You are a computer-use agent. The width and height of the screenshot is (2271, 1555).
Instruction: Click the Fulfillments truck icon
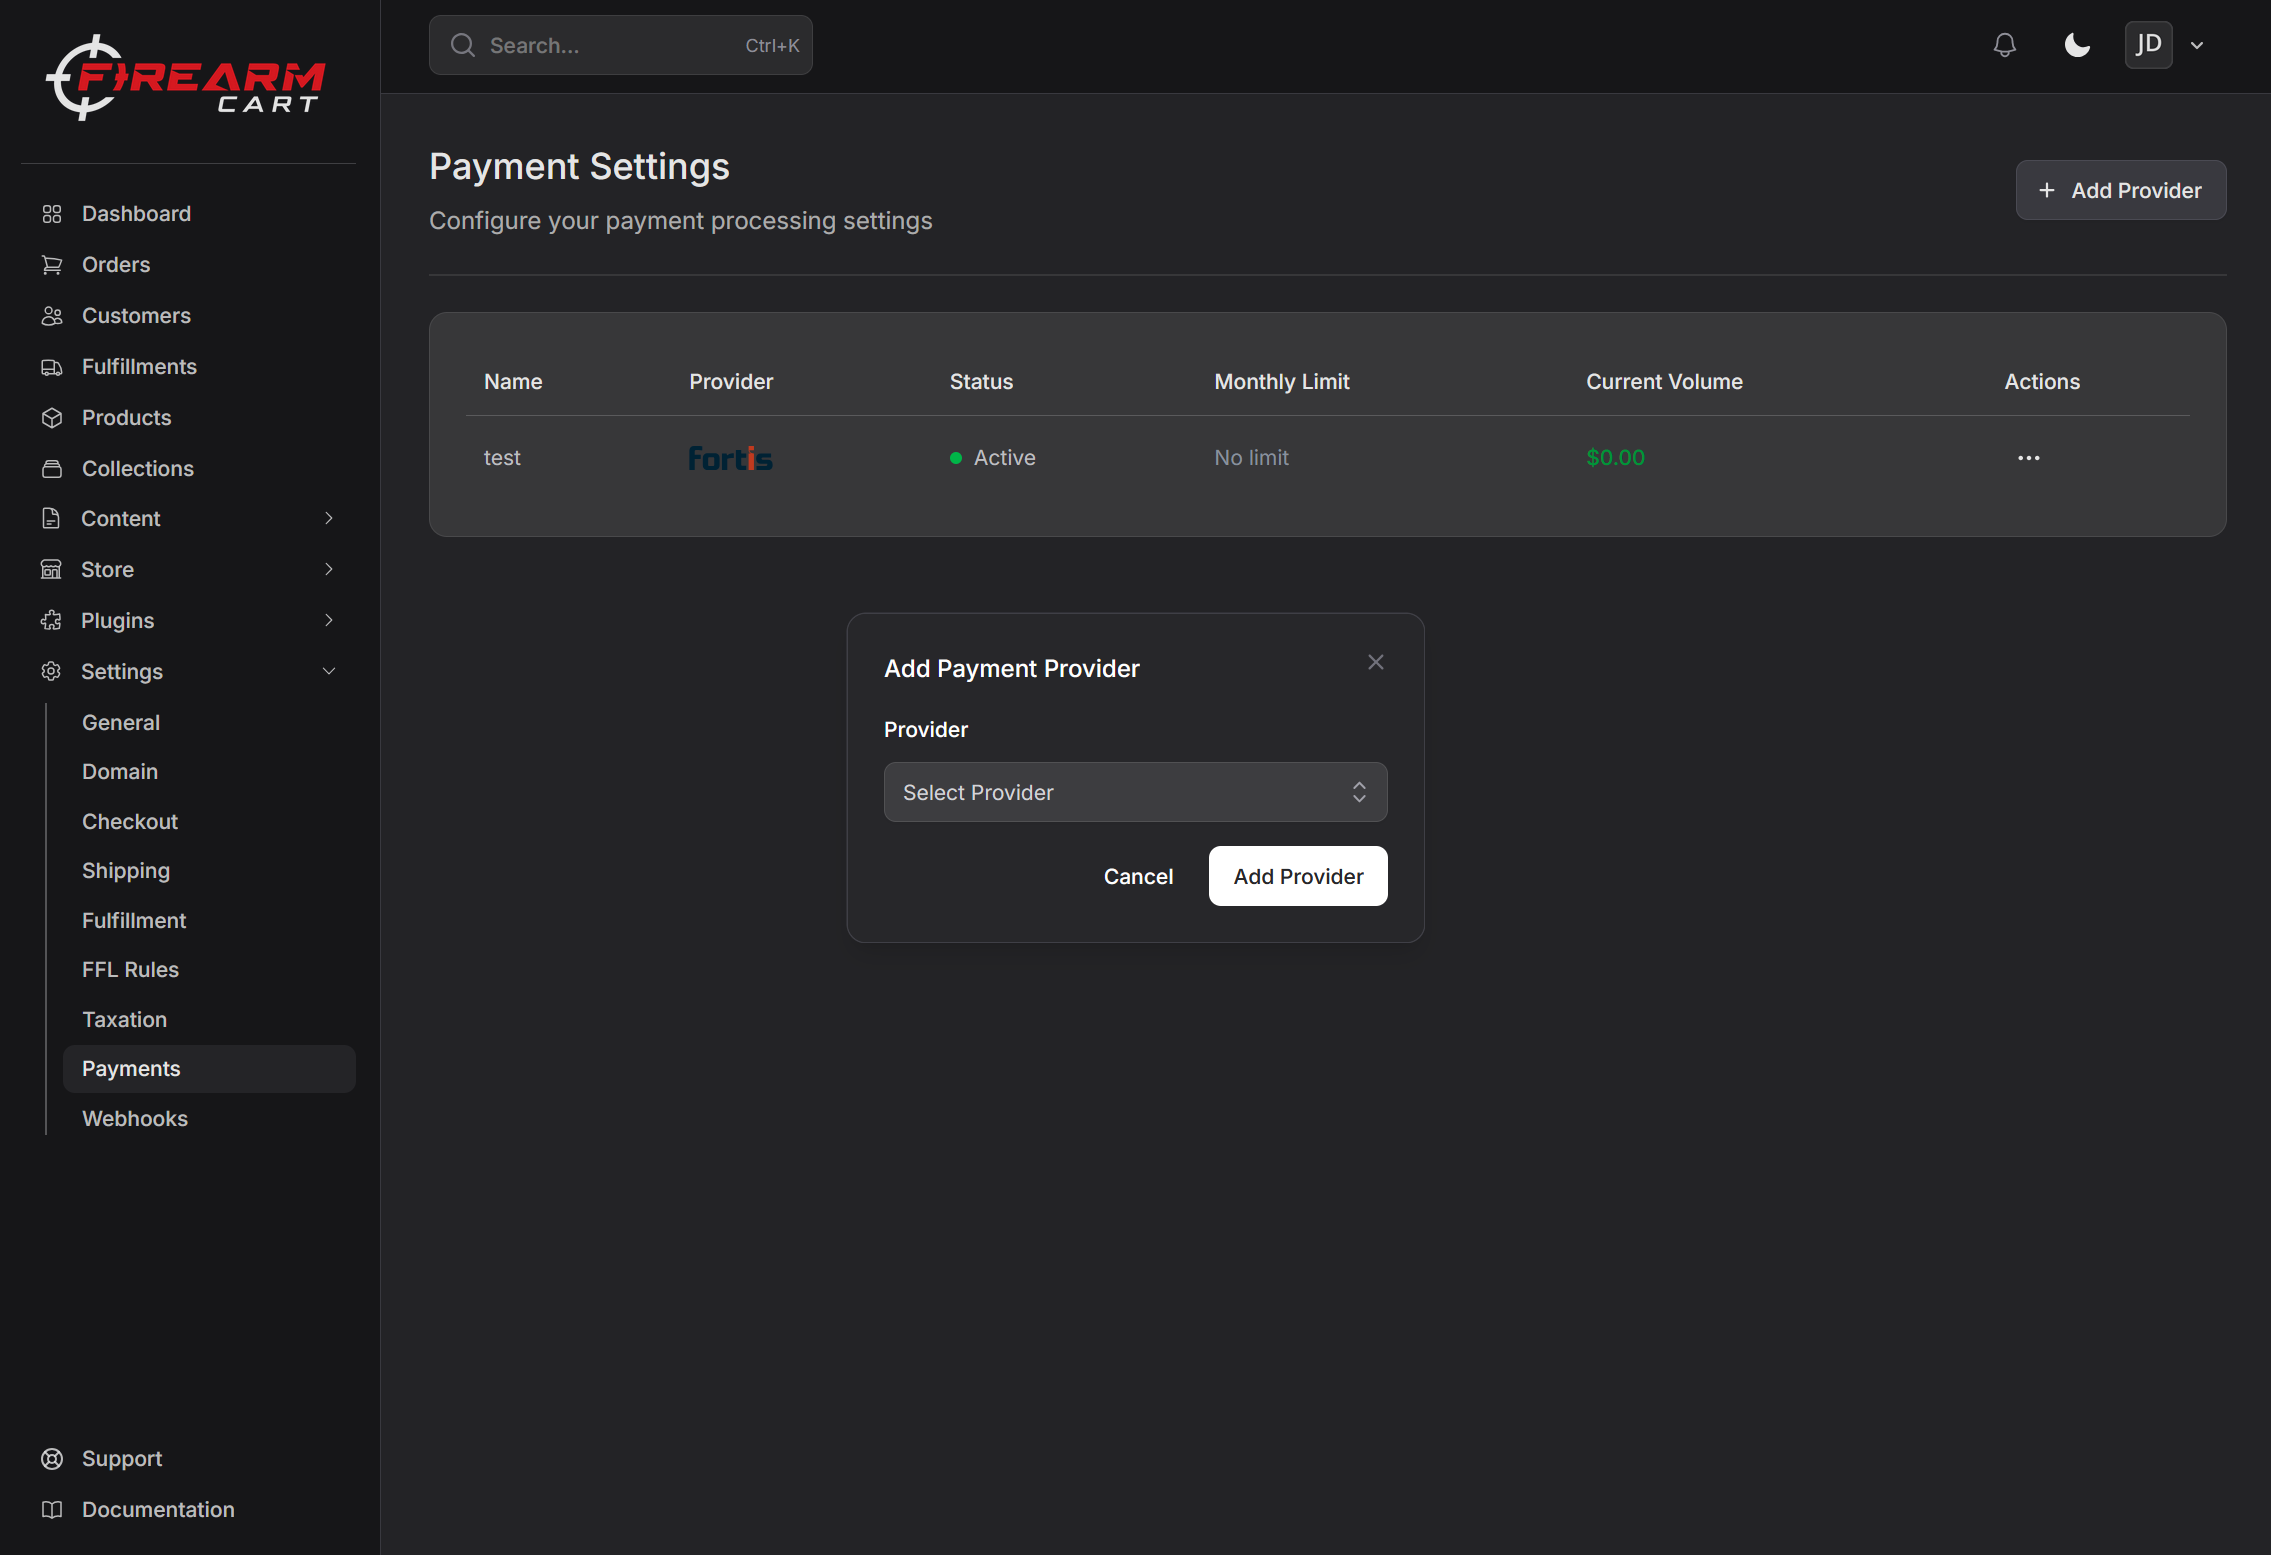pyautogui.click(x=52, y=367)
